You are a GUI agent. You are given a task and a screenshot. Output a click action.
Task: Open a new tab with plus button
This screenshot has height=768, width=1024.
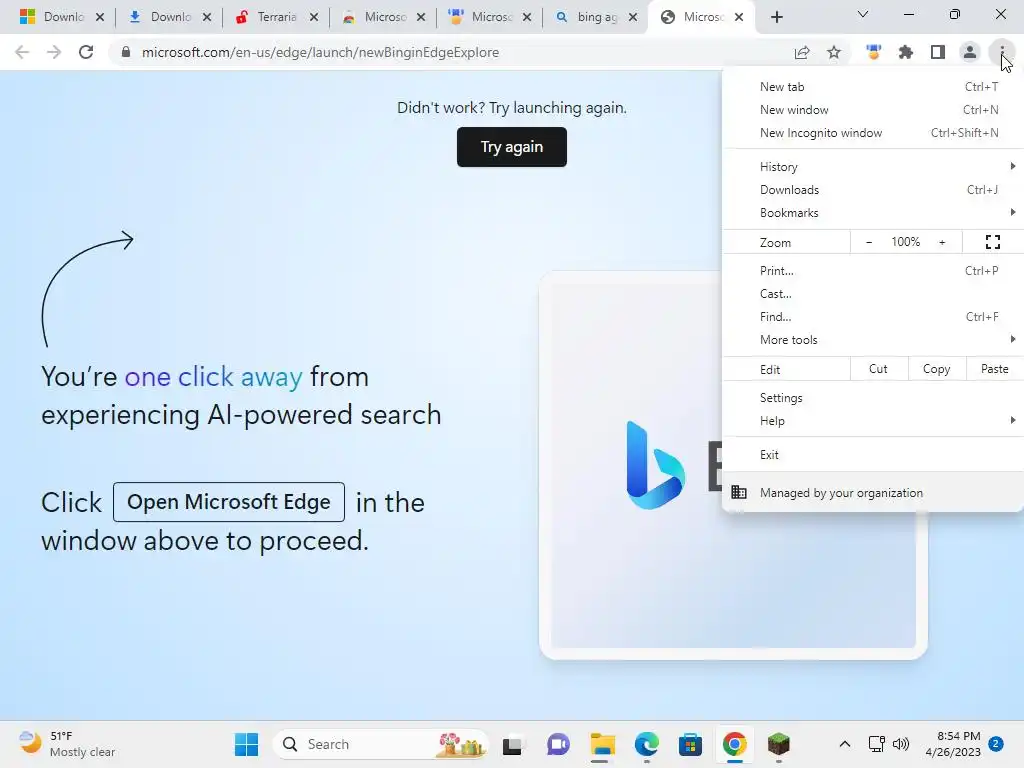[776, 17]
